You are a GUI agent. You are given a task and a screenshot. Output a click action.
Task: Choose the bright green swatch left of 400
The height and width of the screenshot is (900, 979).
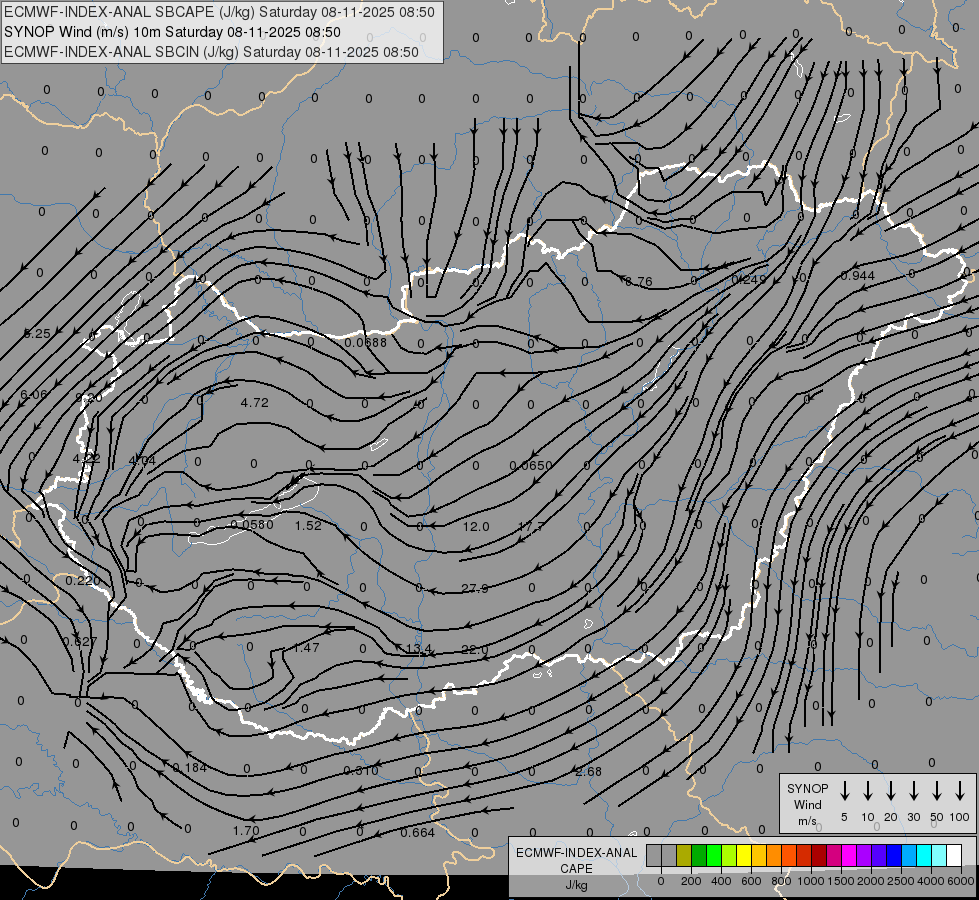(x=714, y=856)
